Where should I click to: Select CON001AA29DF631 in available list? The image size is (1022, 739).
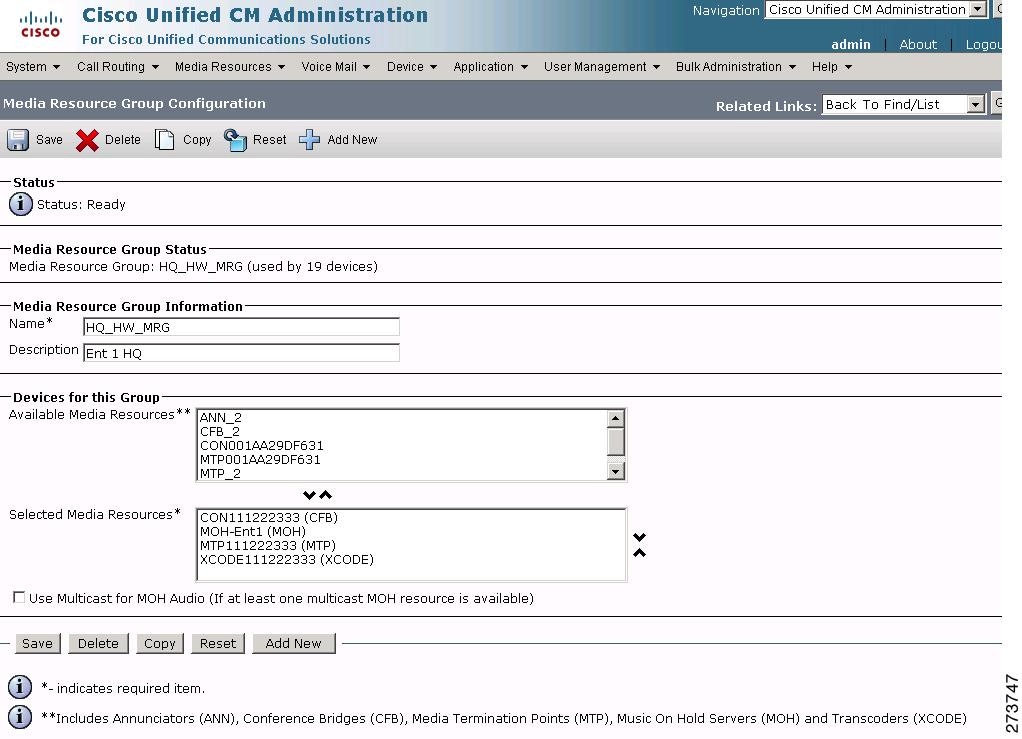(261, 446)
